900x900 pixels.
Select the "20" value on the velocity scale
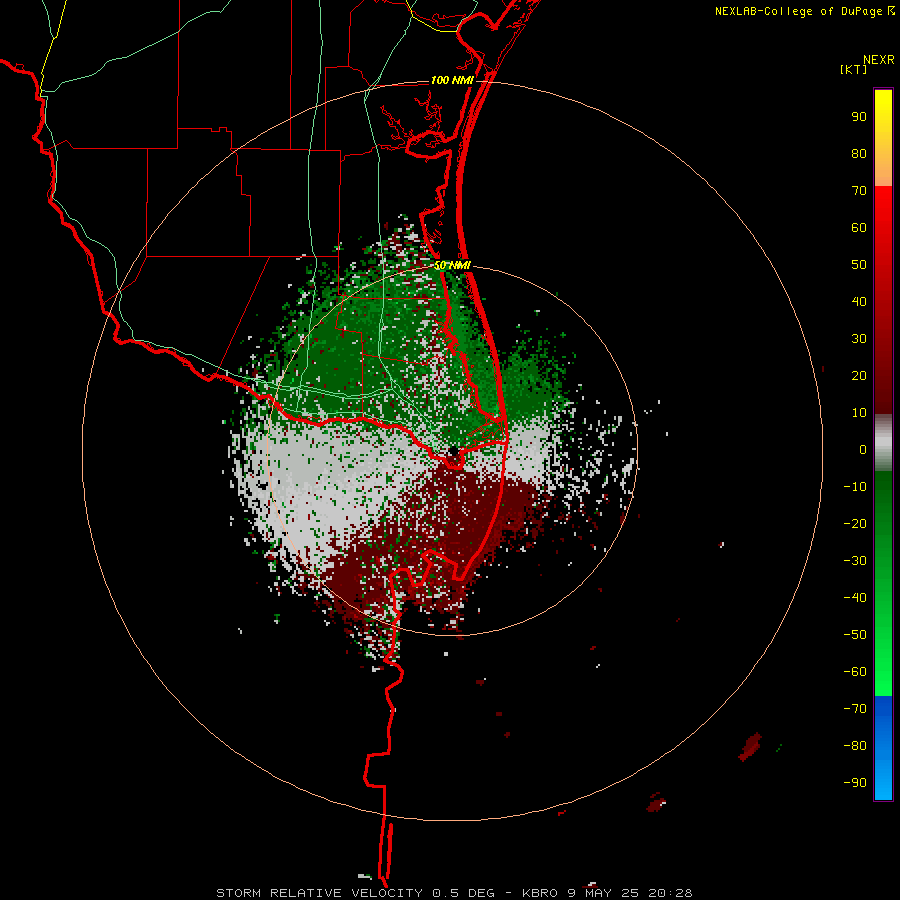click(x=859, y=376)
